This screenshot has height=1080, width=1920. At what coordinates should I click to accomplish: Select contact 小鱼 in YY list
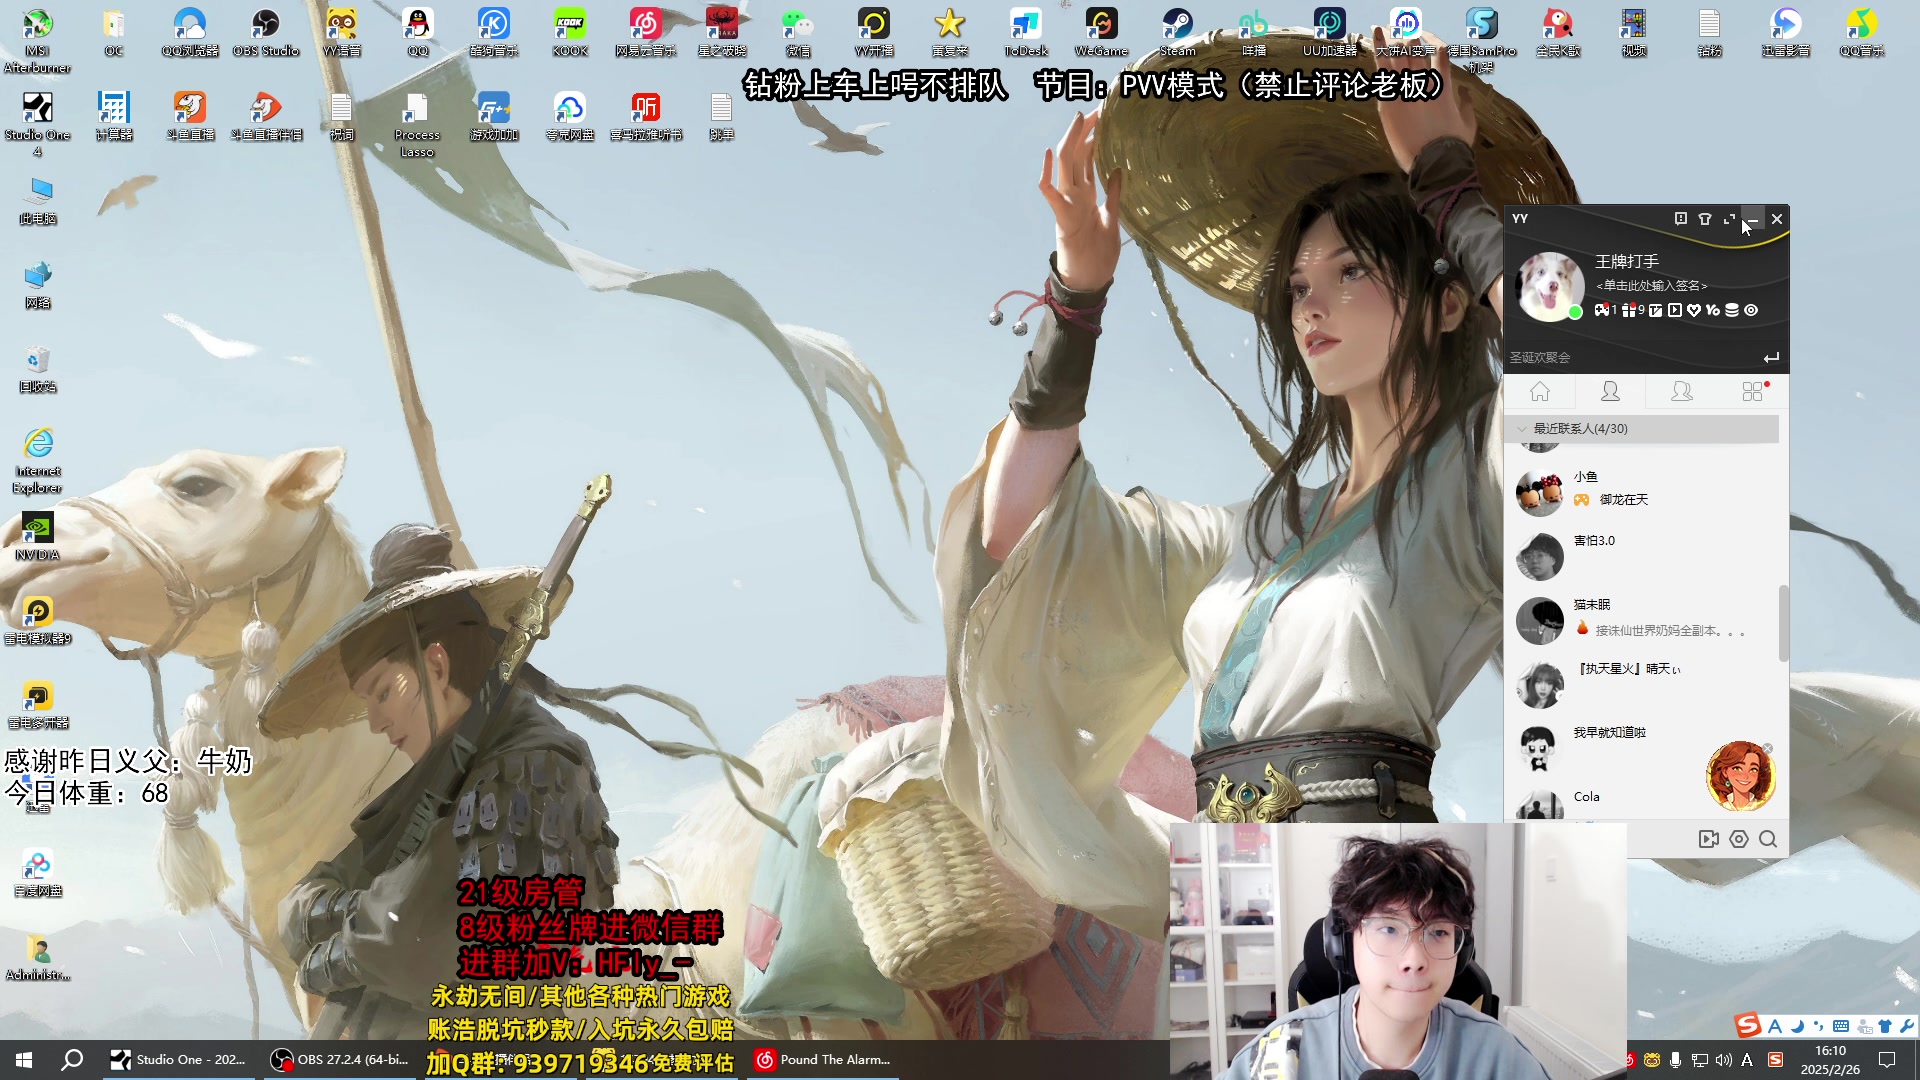[1642, 492]
